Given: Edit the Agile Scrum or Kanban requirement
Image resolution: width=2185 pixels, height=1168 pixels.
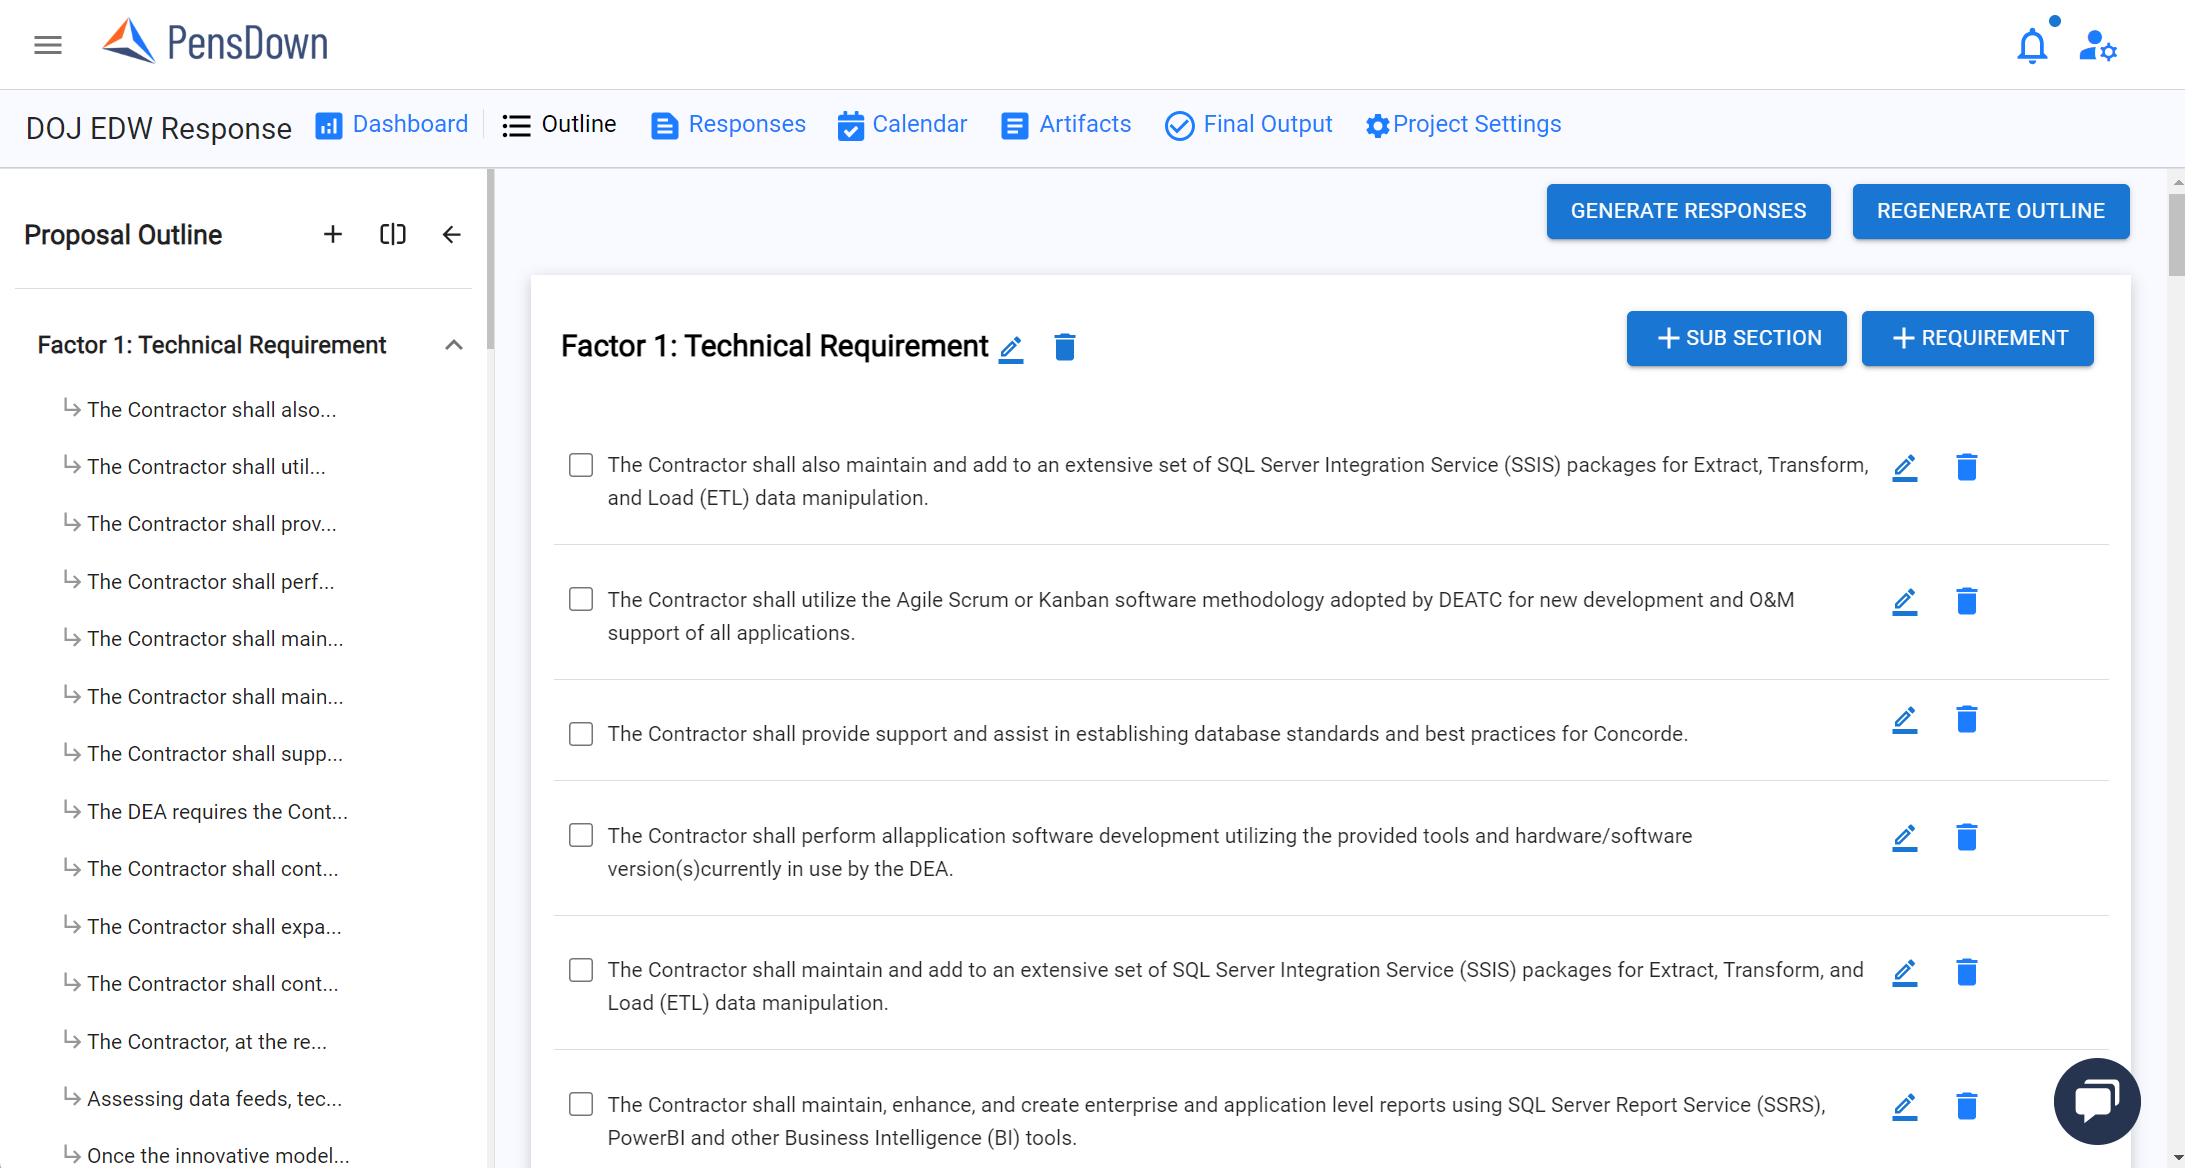Looking at the screenshot, I should (x=1905, y=601).
